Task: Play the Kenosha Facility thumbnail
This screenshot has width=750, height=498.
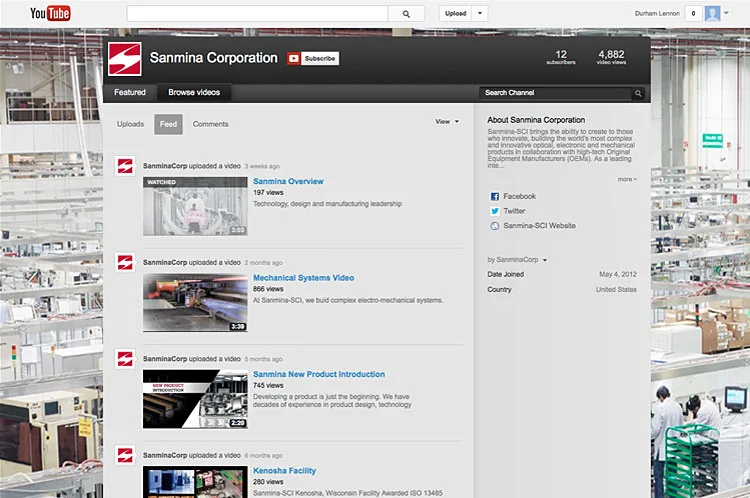Action: pos(195,482)
